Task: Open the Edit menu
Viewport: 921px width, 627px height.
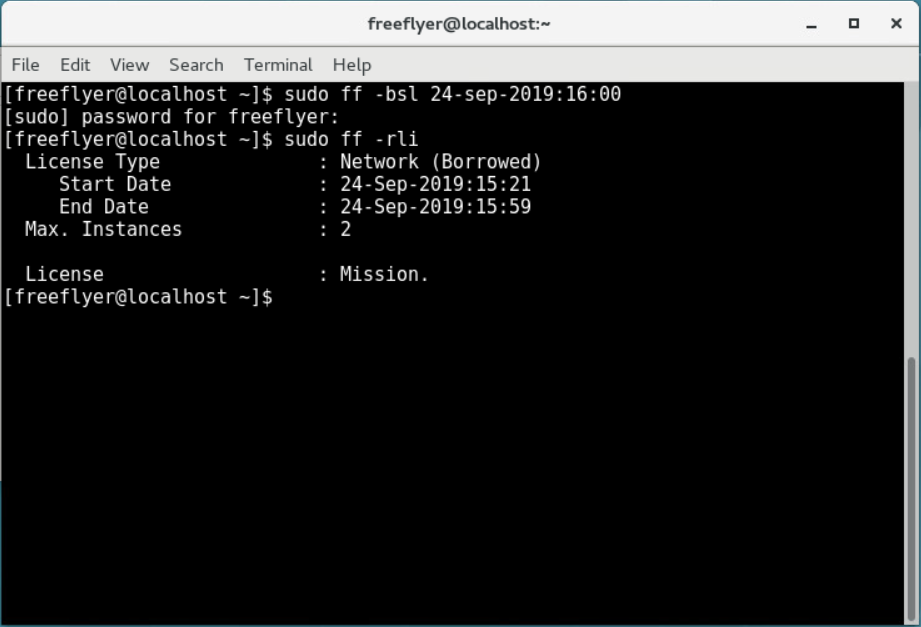Action: click(x=75, y=65)
